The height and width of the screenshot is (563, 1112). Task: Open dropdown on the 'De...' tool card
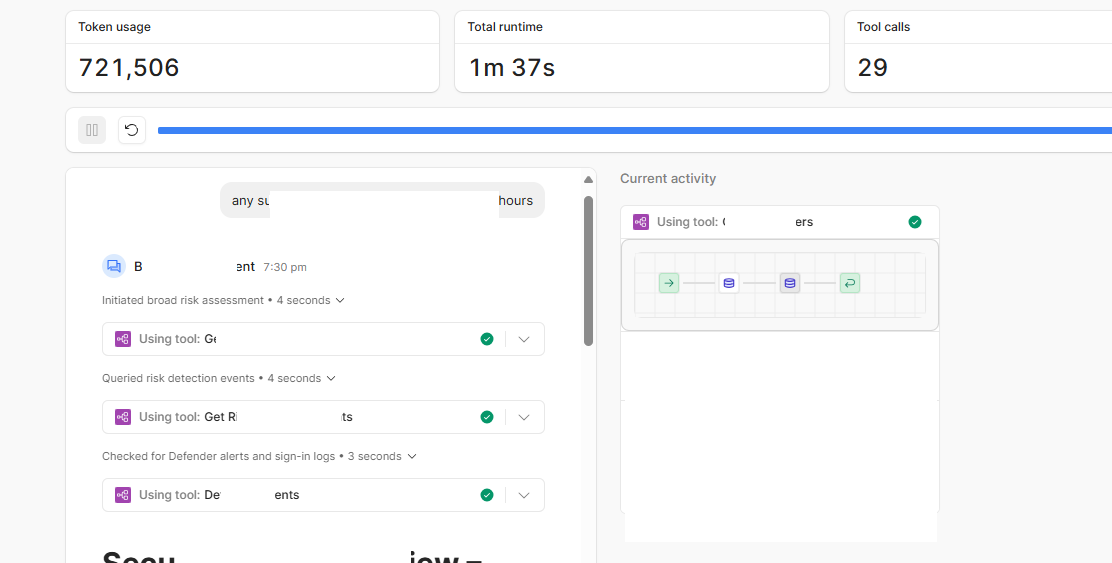[x=524, y=495]
